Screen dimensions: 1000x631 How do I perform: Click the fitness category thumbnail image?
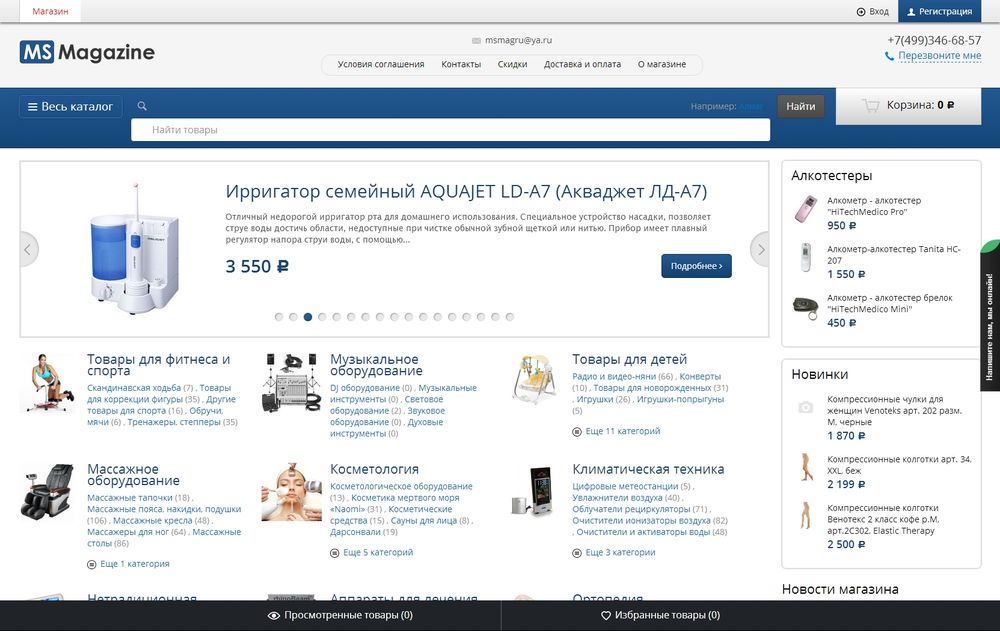click(48, 383)
